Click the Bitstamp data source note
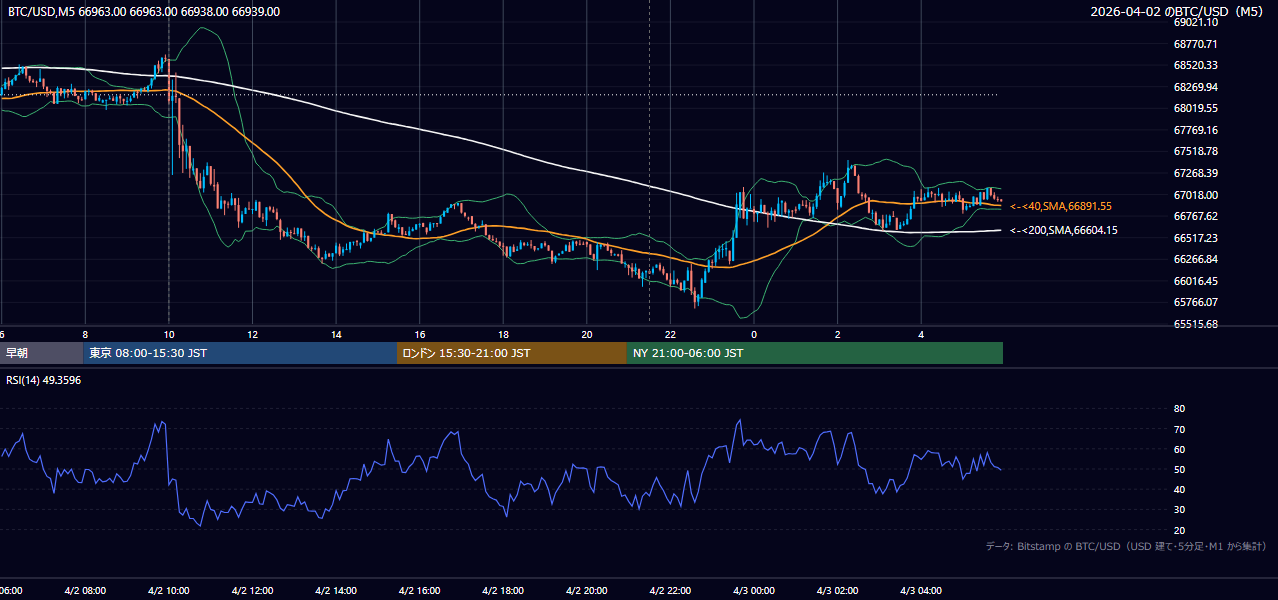 (1126, 546)
